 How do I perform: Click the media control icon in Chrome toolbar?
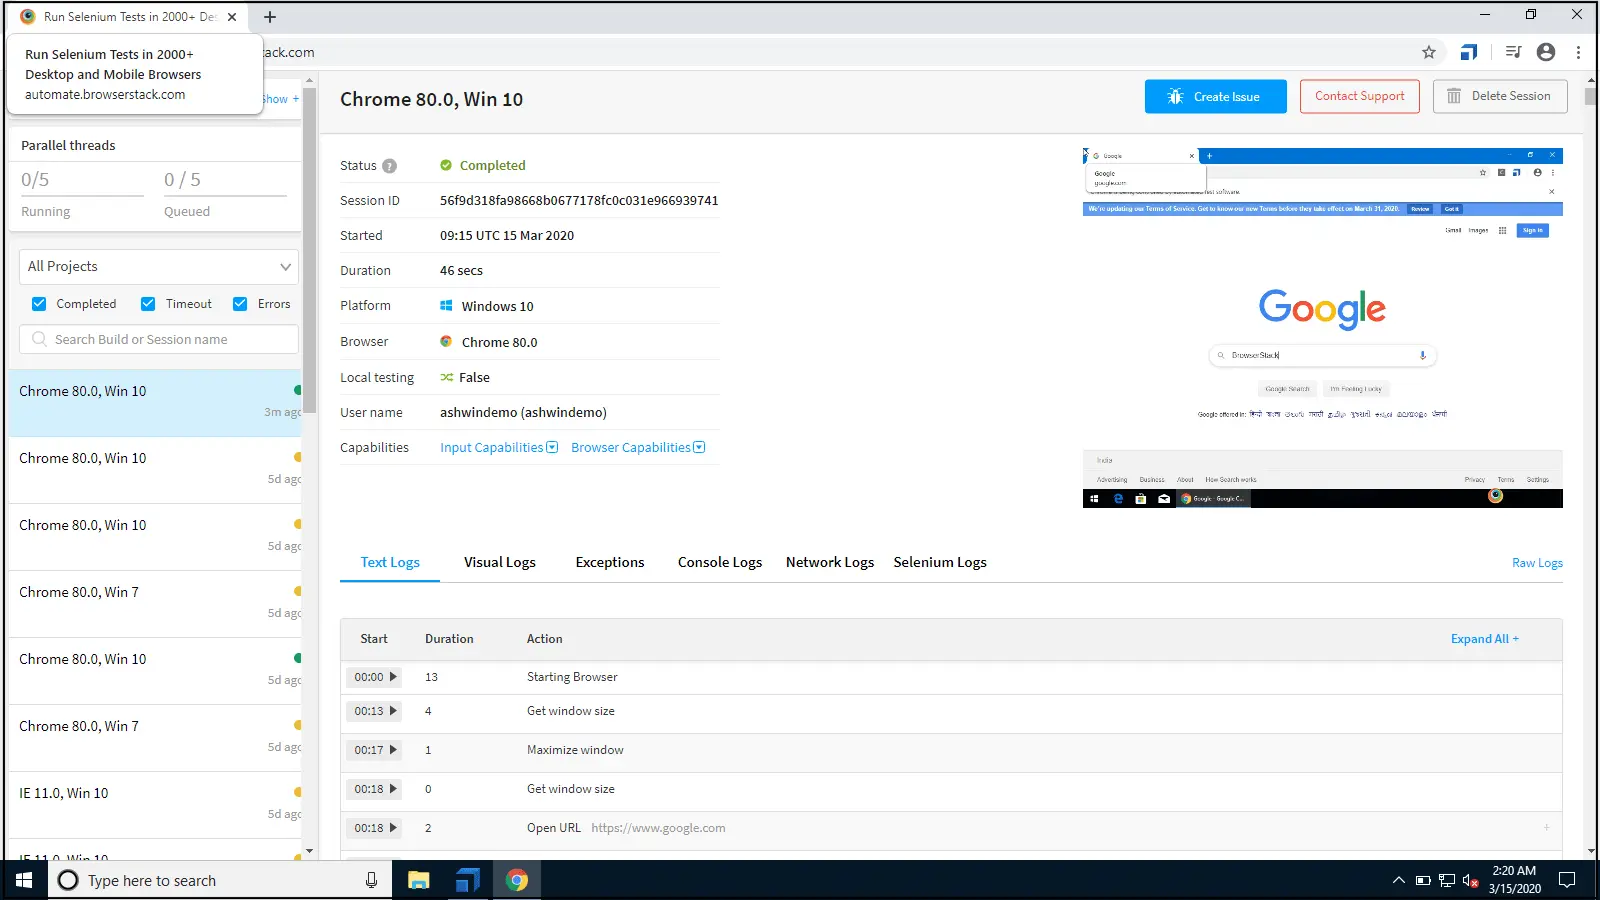pyautogui.click(x=1513, y=52)
